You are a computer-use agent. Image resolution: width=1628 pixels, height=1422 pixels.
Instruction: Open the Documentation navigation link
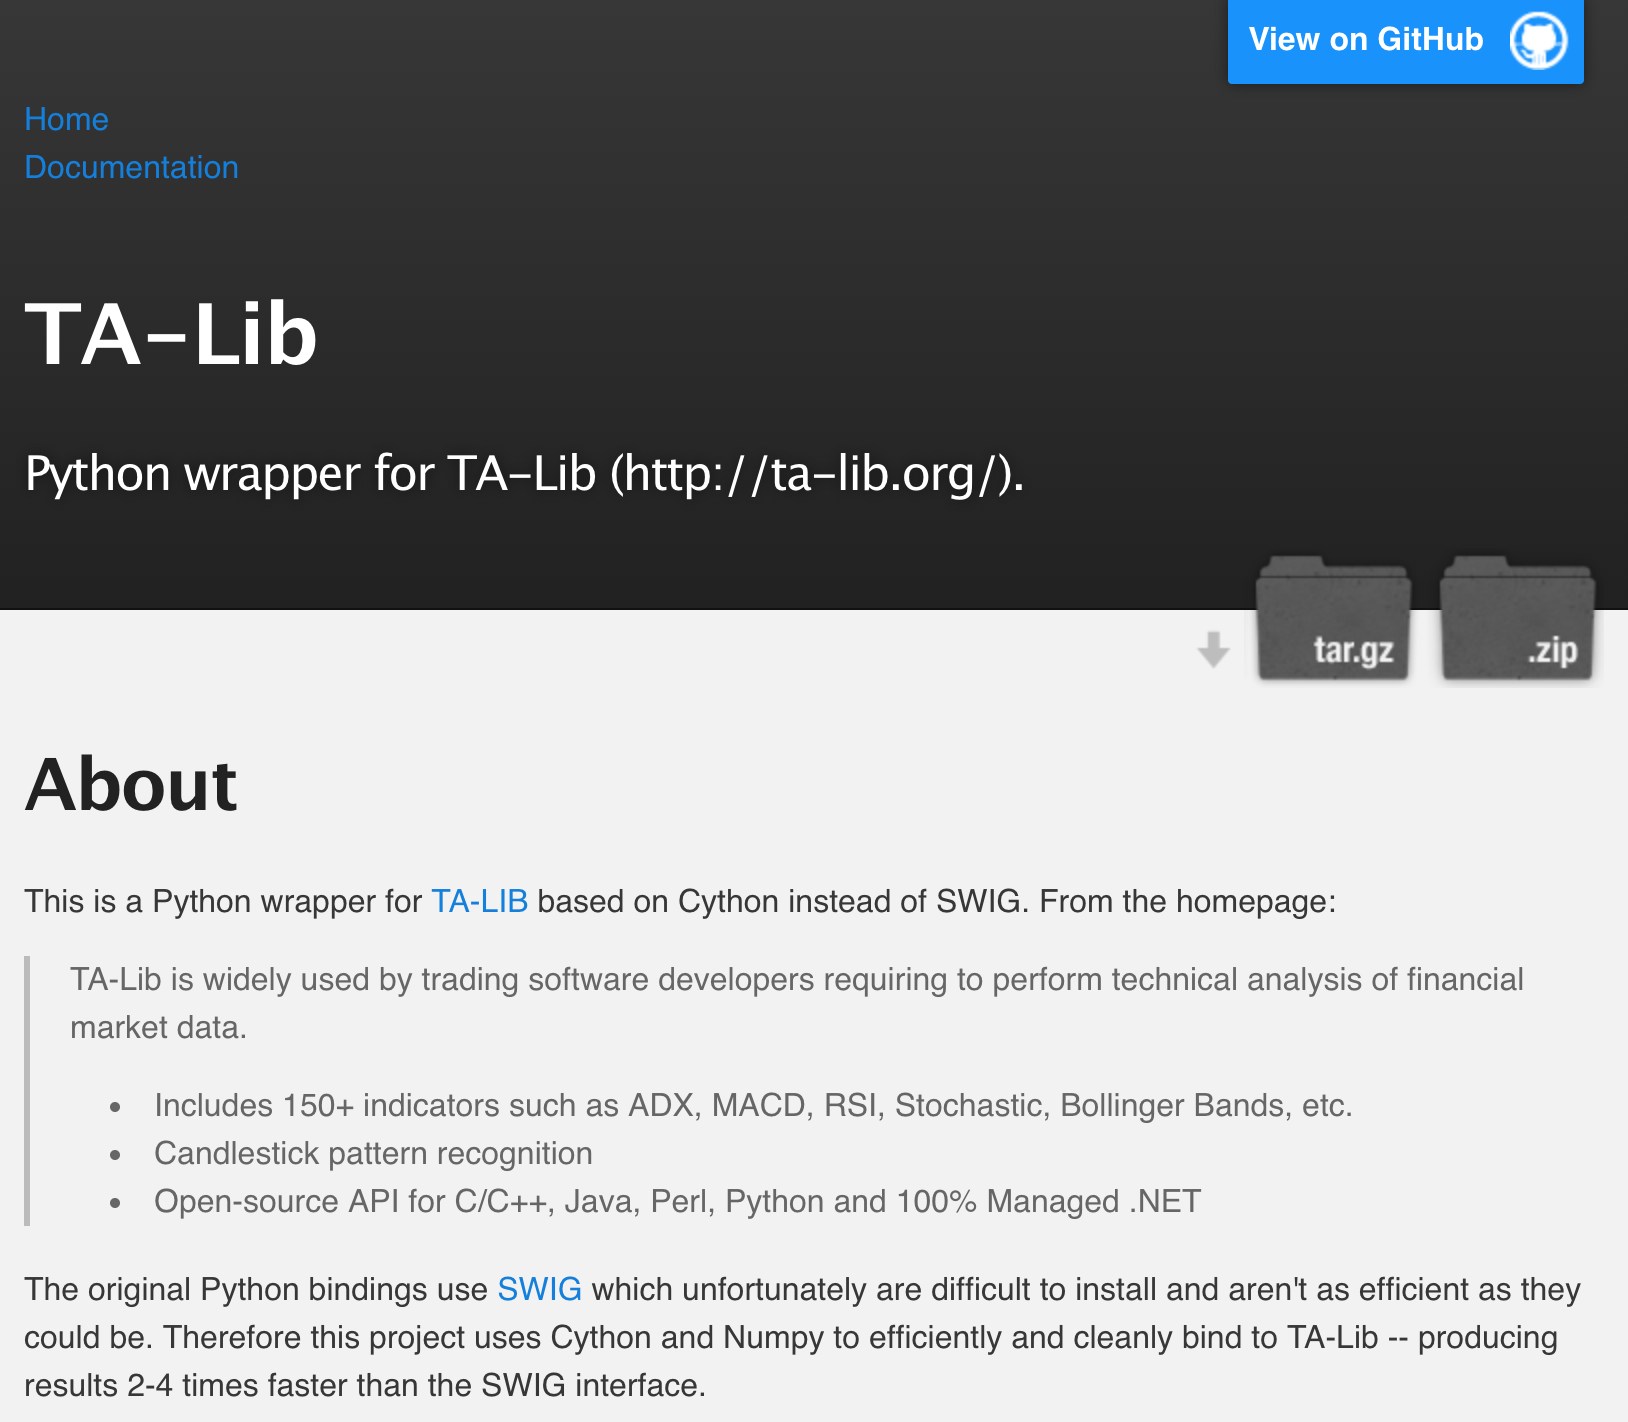point(131,167)
